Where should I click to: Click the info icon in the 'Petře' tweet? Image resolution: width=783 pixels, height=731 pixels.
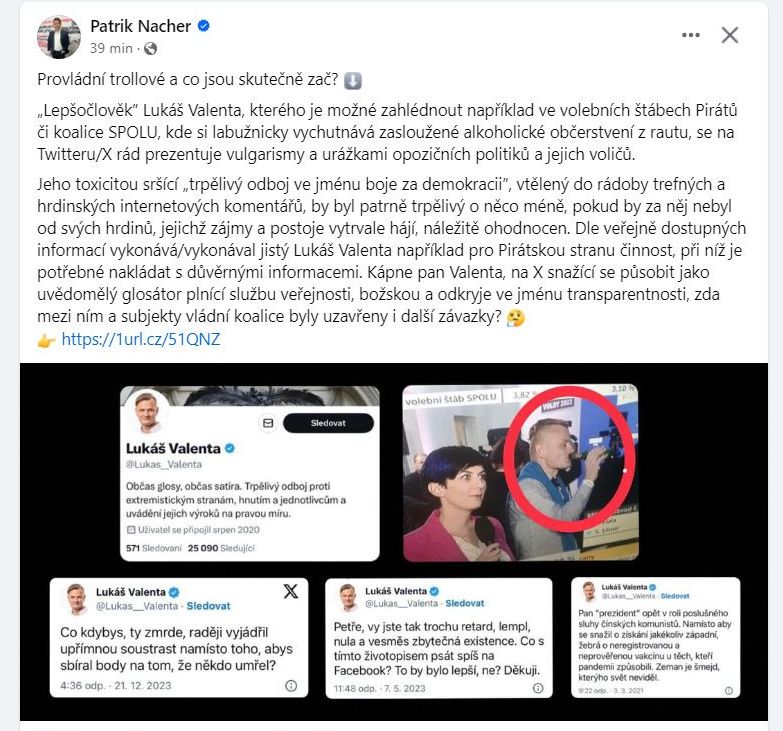click(538, 688)
